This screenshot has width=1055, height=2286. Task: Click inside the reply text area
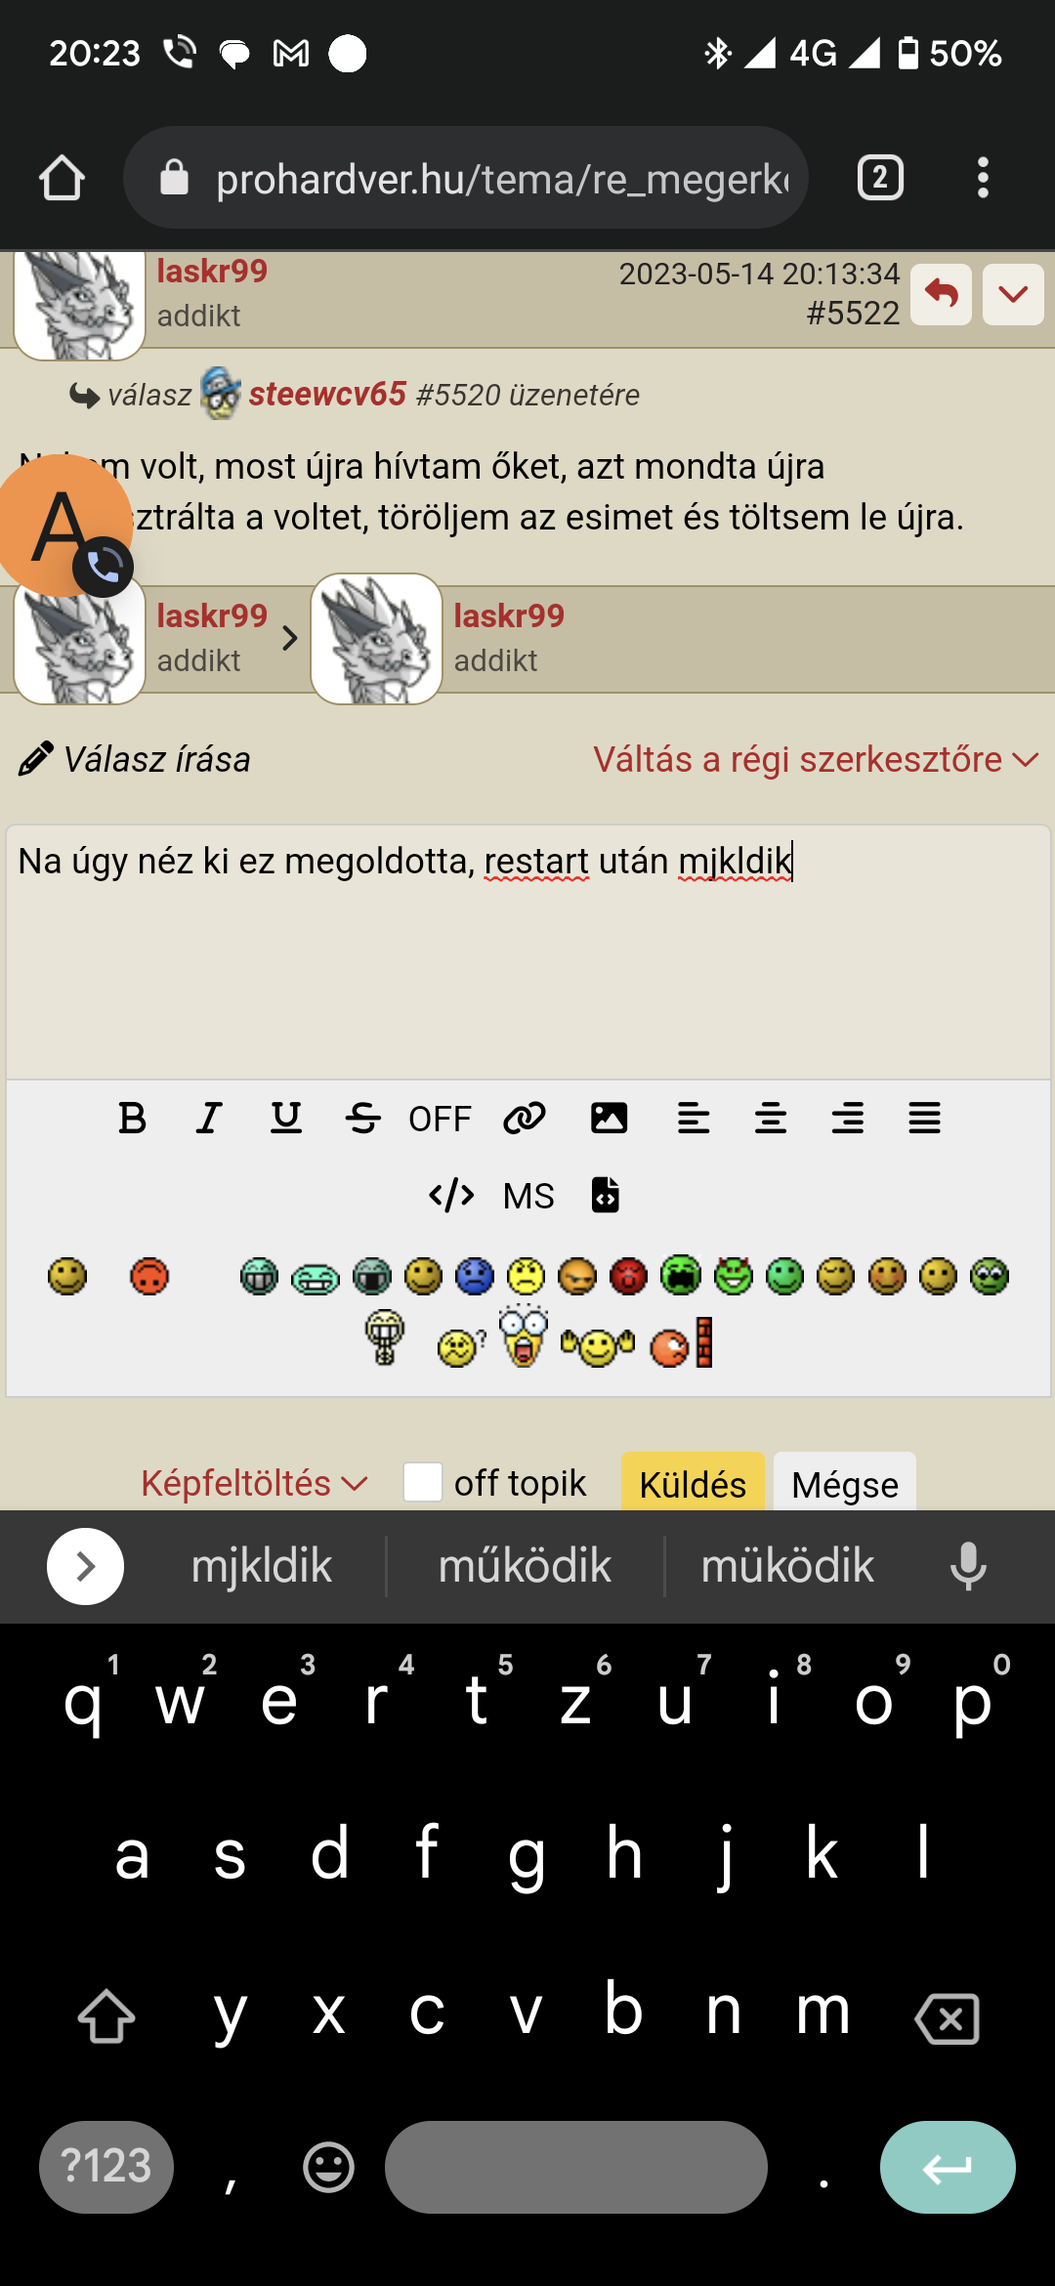[528, 951]
